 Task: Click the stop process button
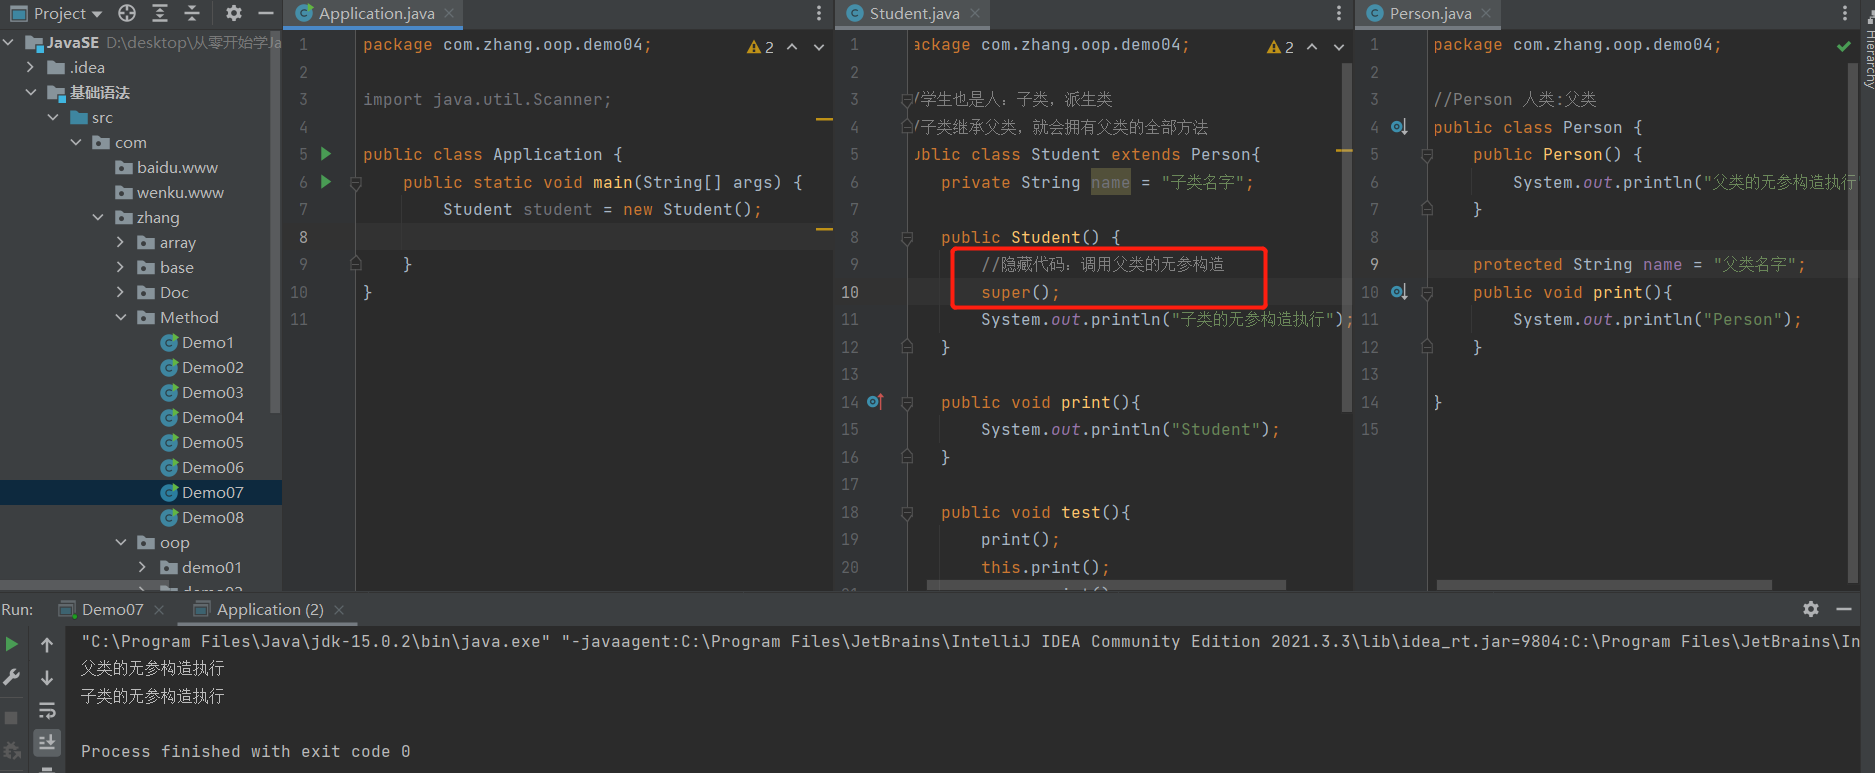click(x=12, y=718)
